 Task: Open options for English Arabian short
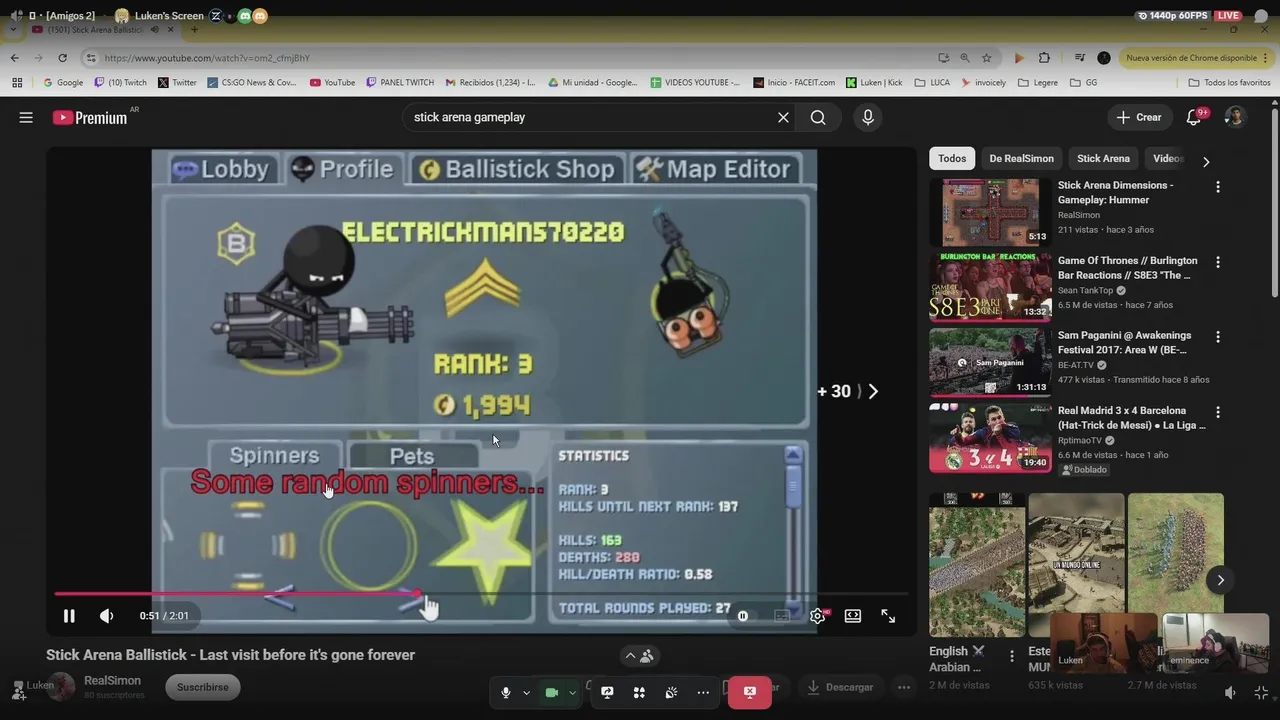coord(1011,657)
